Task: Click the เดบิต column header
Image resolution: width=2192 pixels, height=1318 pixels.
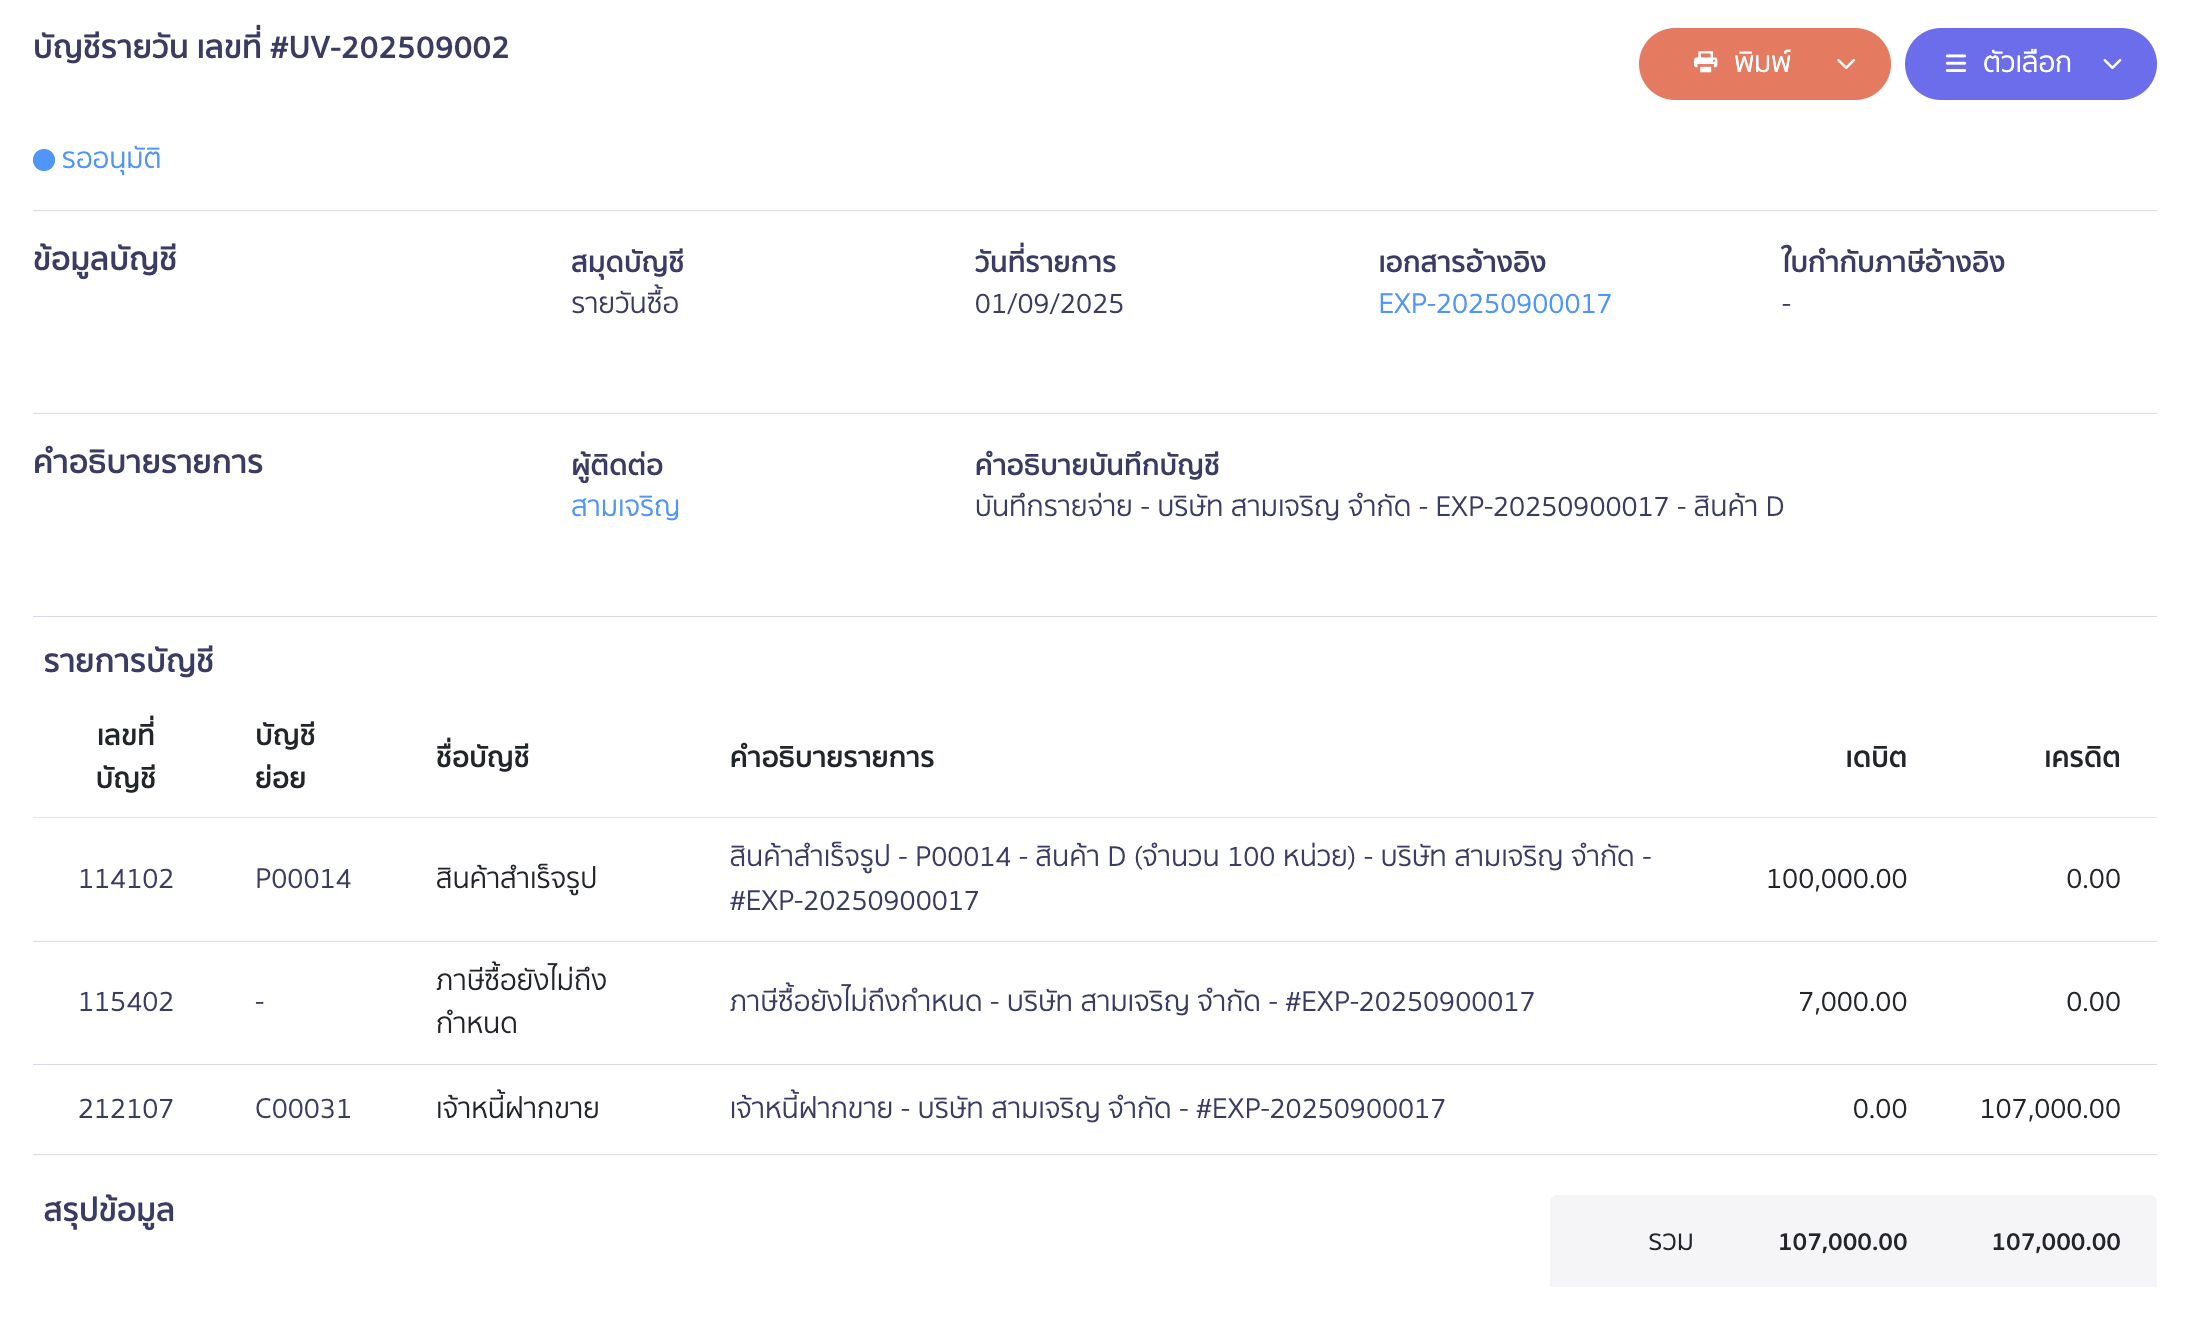Action: tap(1876, 758)
